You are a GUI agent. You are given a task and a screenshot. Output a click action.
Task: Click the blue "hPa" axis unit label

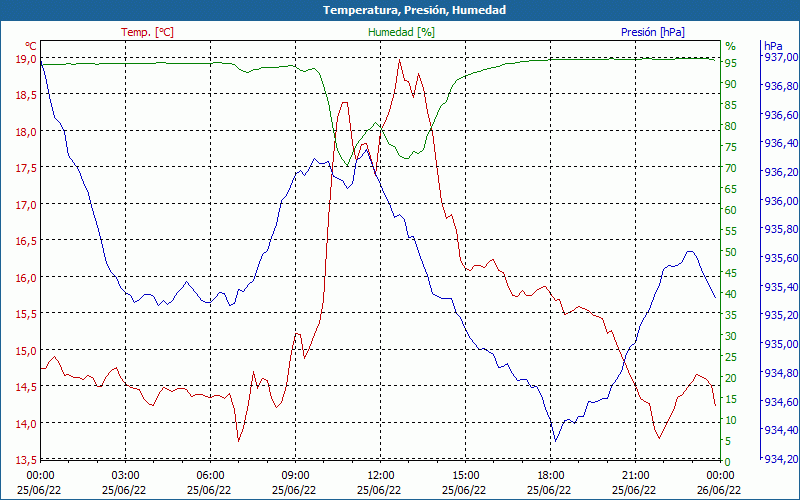(x=773, y=46)
